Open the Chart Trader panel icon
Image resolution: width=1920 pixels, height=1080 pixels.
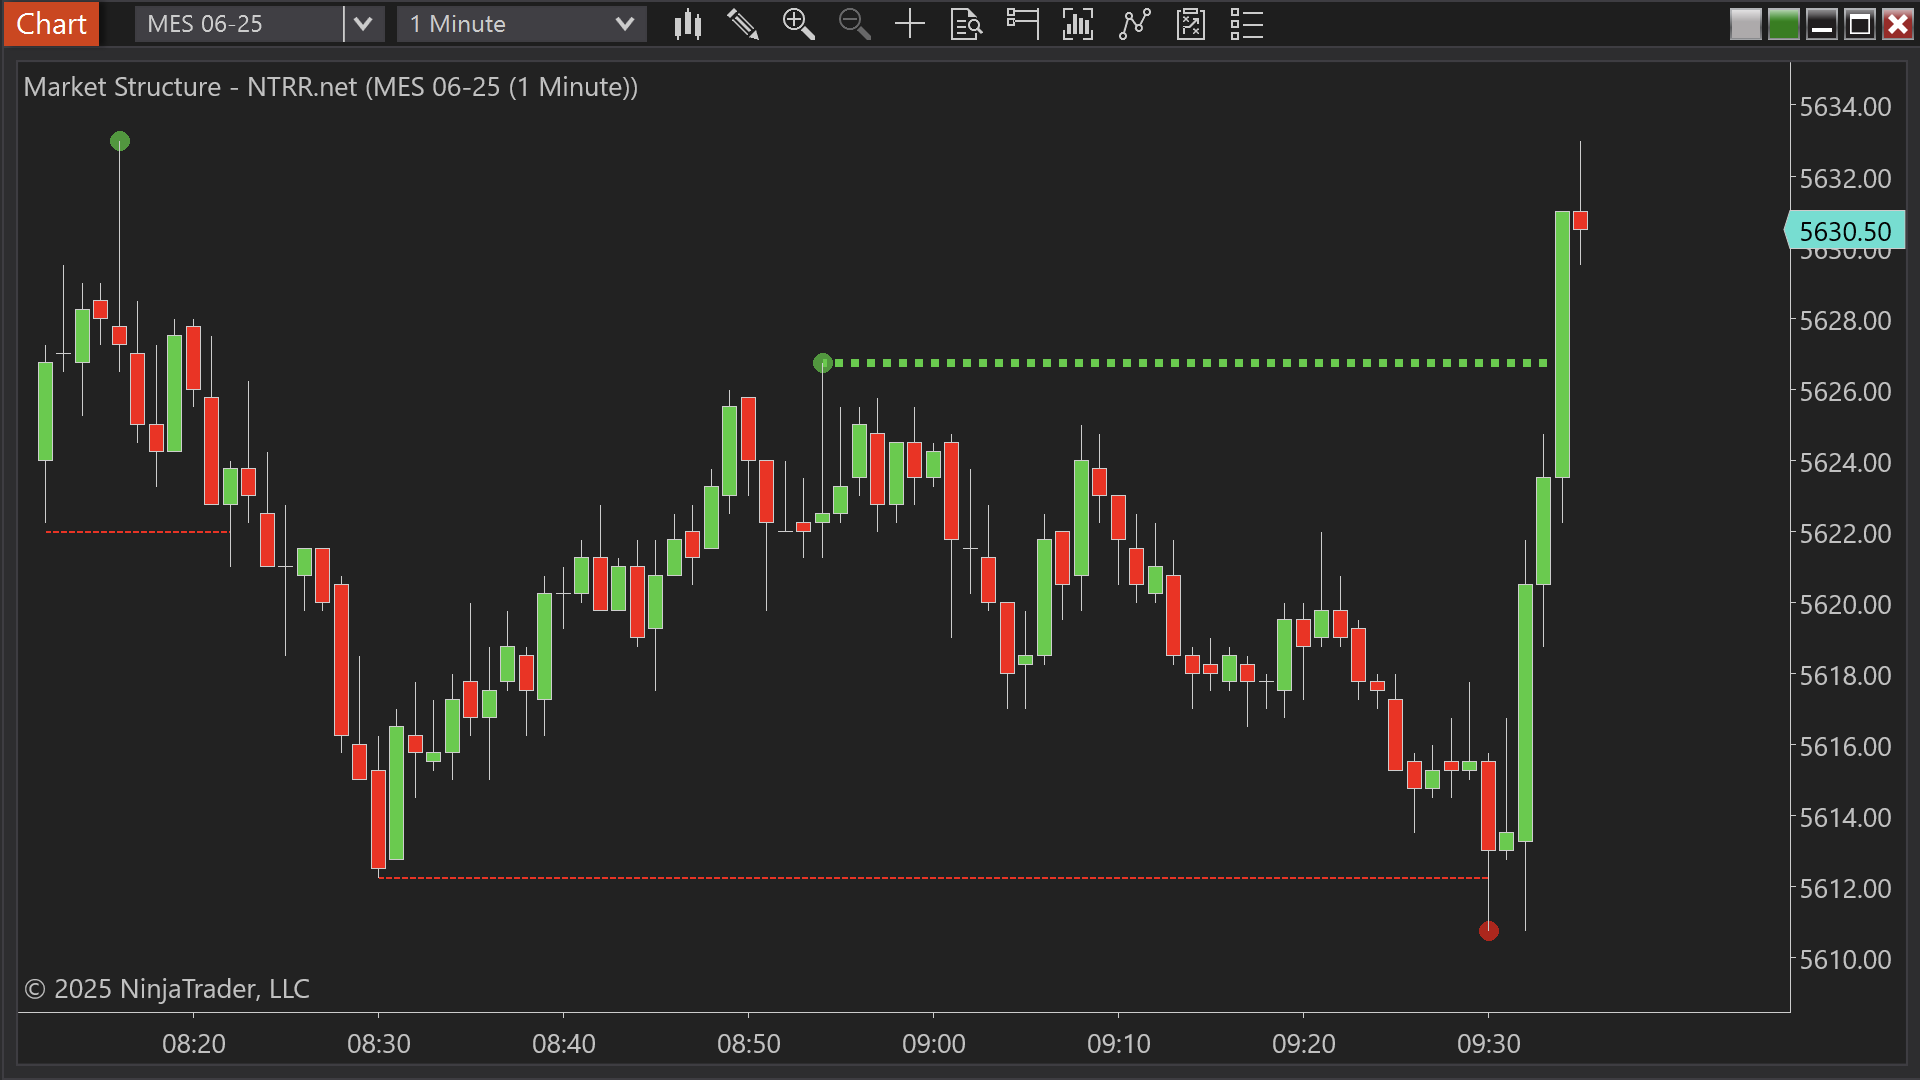pyautogui.click(x=1023, y=24)
